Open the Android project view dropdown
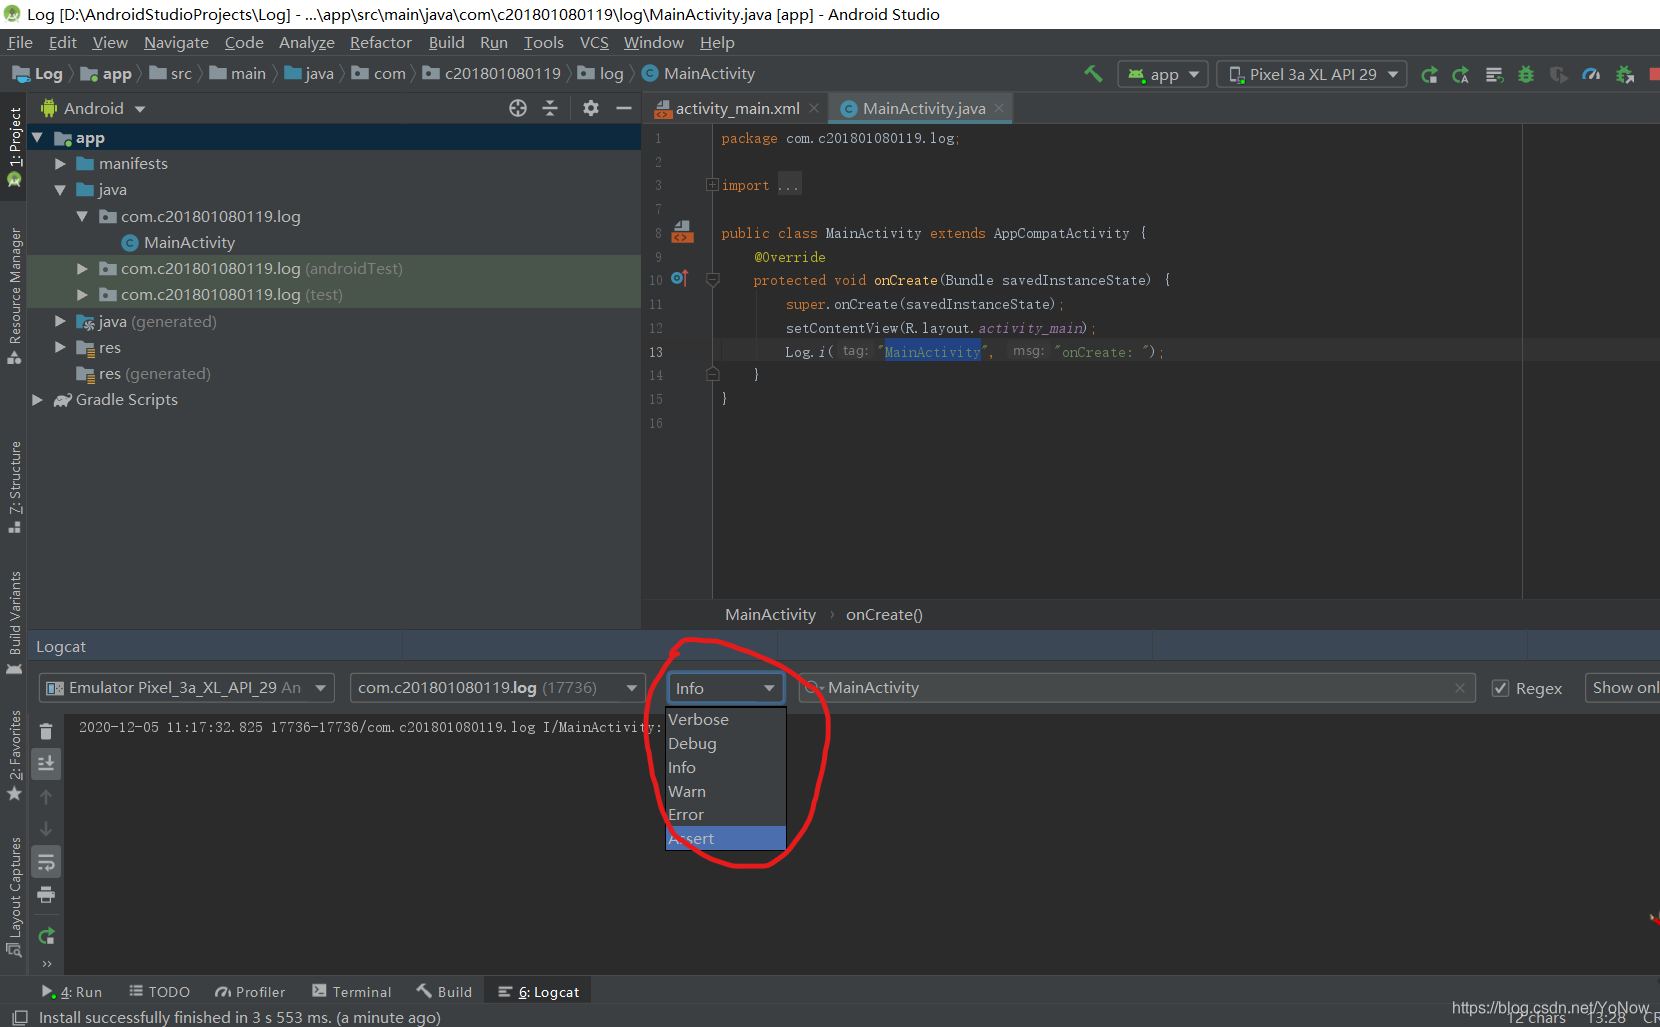Screen dimensions: 1660x1027 point(93,108)
